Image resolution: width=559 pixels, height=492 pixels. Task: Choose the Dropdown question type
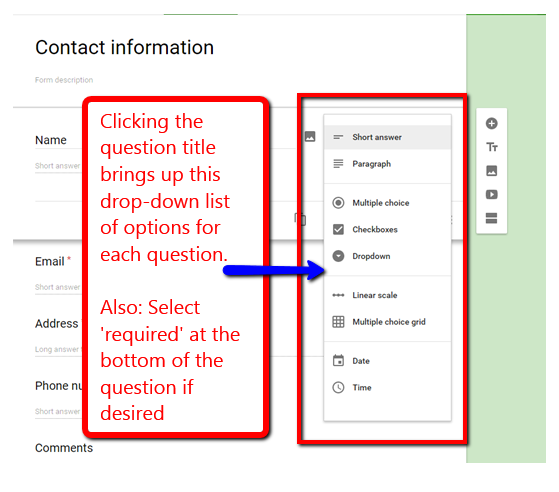[387, 256]
